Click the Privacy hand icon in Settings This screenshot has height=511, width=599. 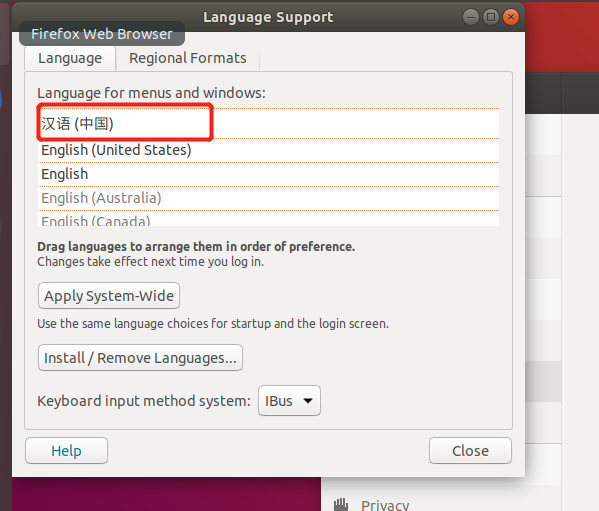pyautogui.click(x=341, y=504)
